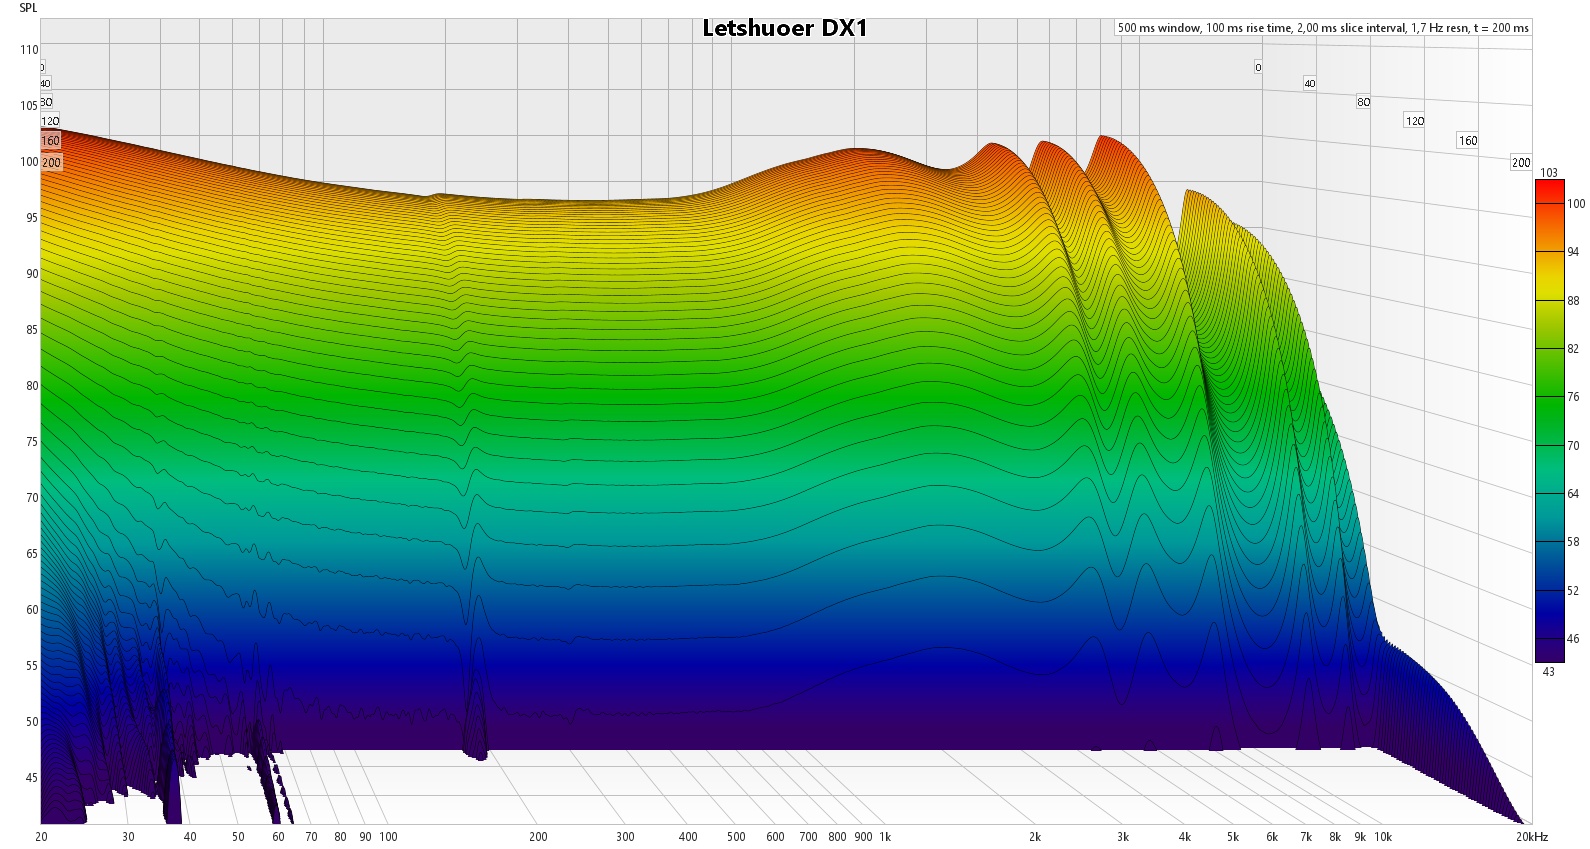The width and height of the screenshot is (1590, 849).
Task: Click the Letshuoer DX1 chart title
Action: click(x=785, y=28)
